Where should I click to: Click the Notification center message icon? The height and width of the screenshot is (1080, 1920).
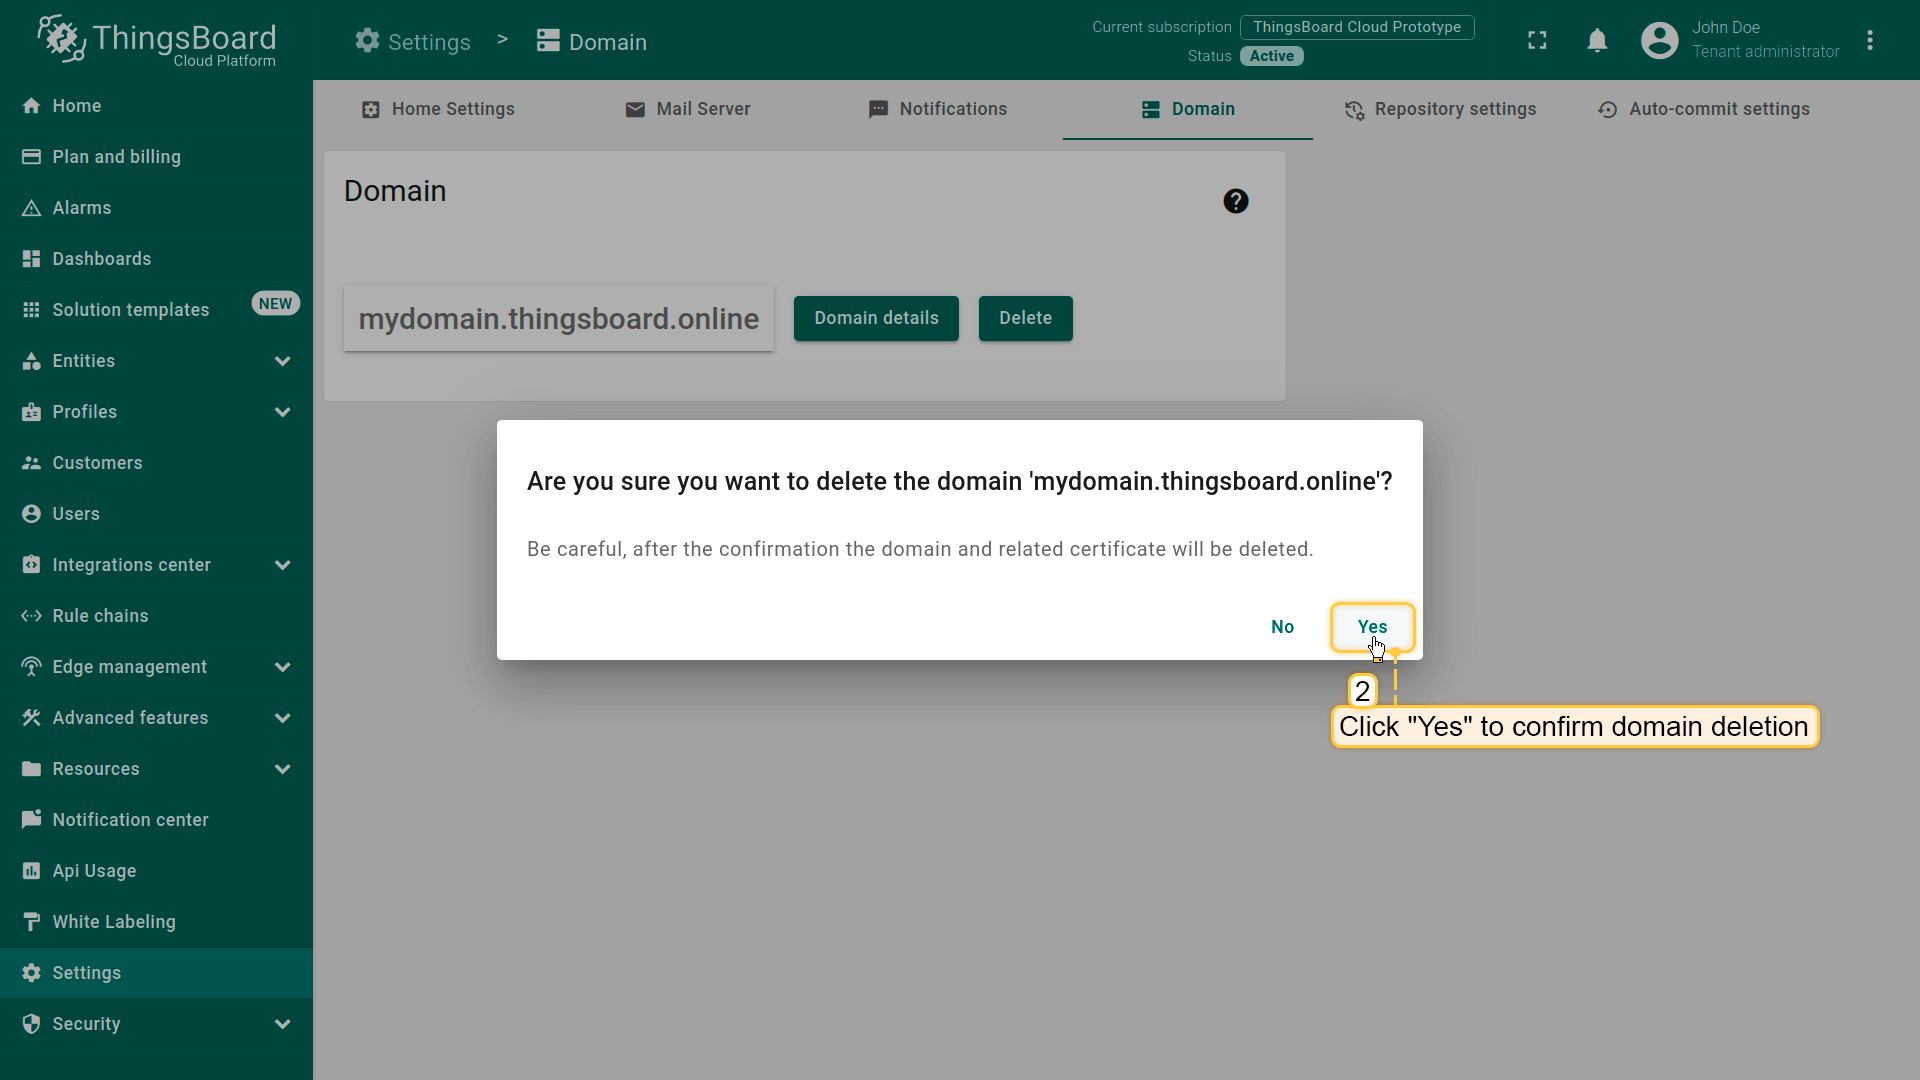click(x=31, y=820)
